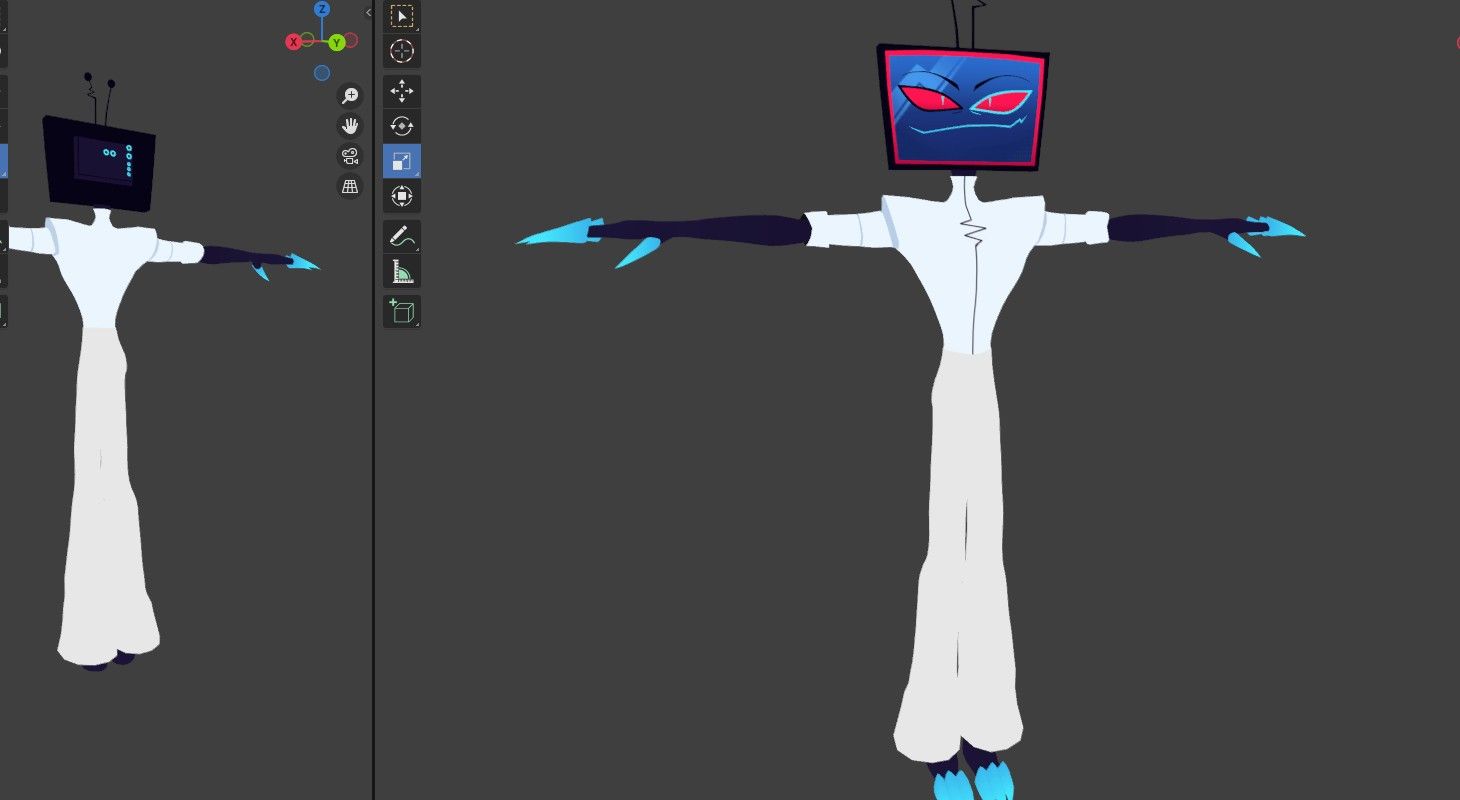
Task: Select the Annotate pencil tool
Action: [x=402, y=237]
